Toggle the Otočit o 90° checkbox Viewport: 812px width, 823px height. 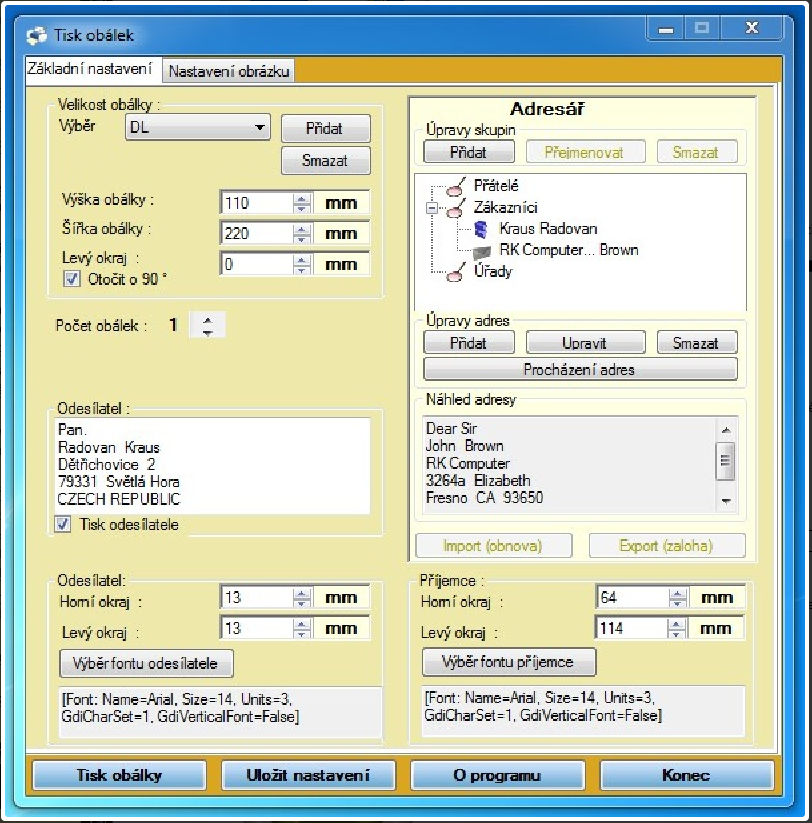(71, 279)
